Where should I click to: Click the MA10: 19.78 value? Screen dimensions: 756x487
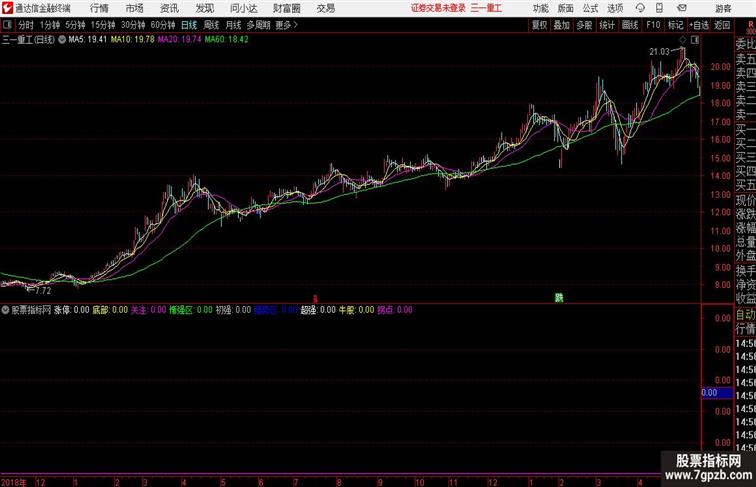[x=133, y=40]
